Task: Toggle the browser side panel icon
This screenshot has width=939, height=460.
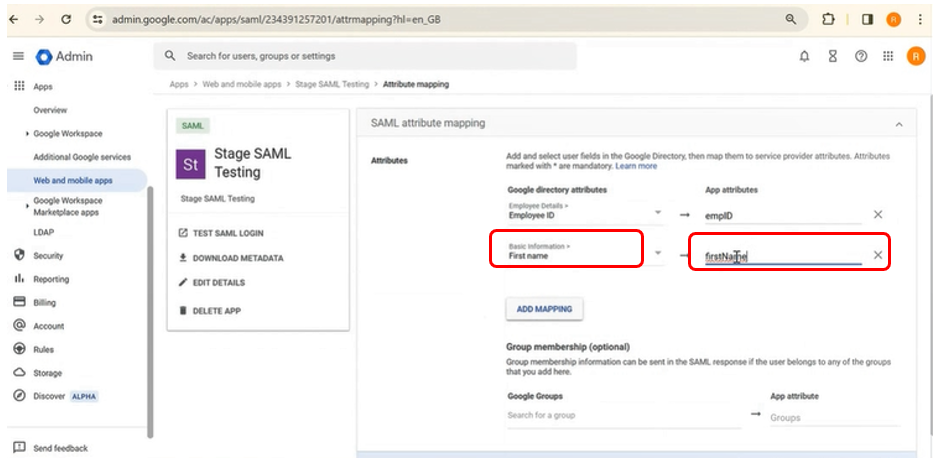Action: 867,19
